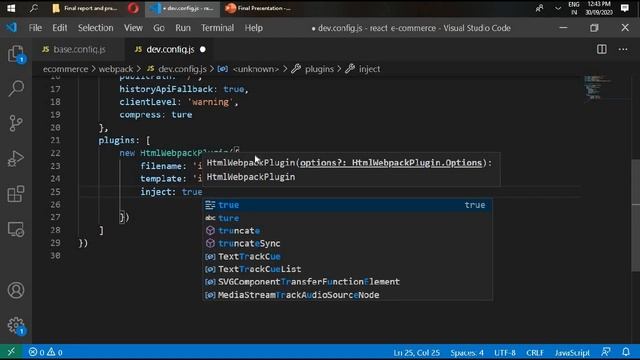The image size is (640, 360).
Task: Click JavaScript language mode selector
Action: coord(572,352)
